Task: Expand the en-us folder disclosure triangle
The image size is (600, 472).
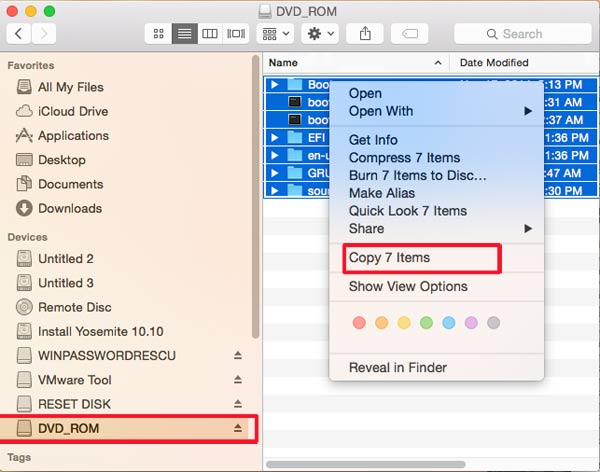Action: click(x=274, y=155)
